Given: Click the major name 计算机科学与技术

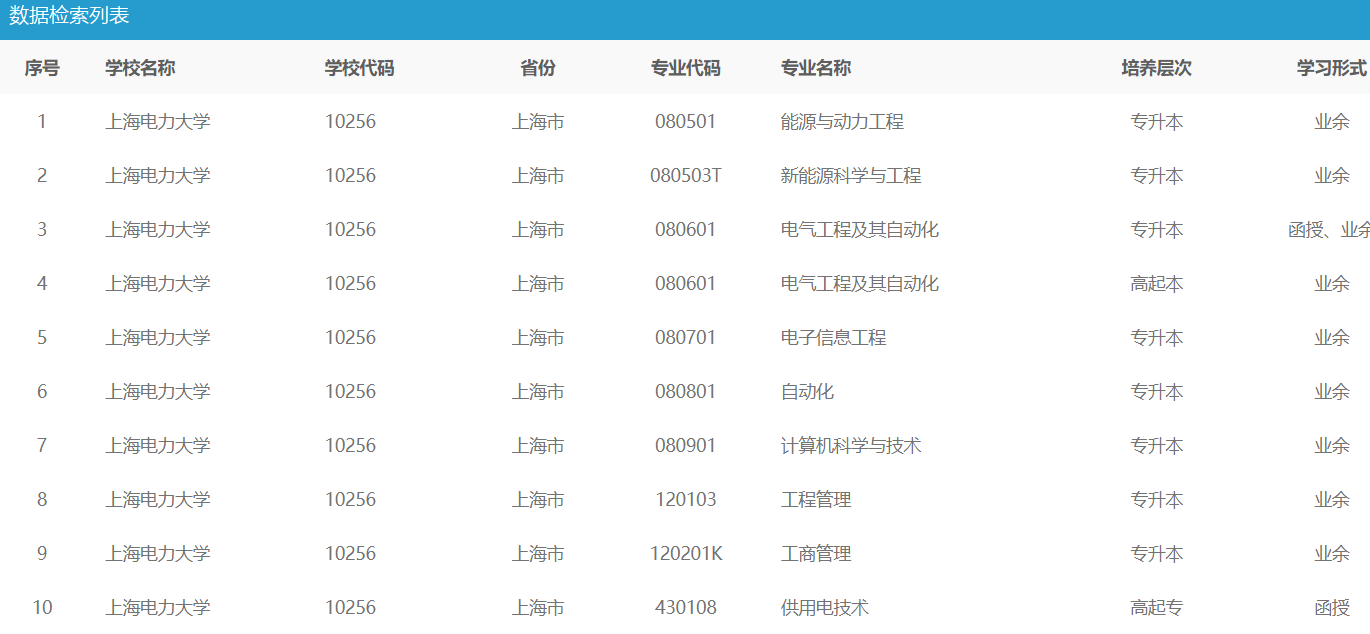Looking at the screenshot, I should tap(851, 446).
